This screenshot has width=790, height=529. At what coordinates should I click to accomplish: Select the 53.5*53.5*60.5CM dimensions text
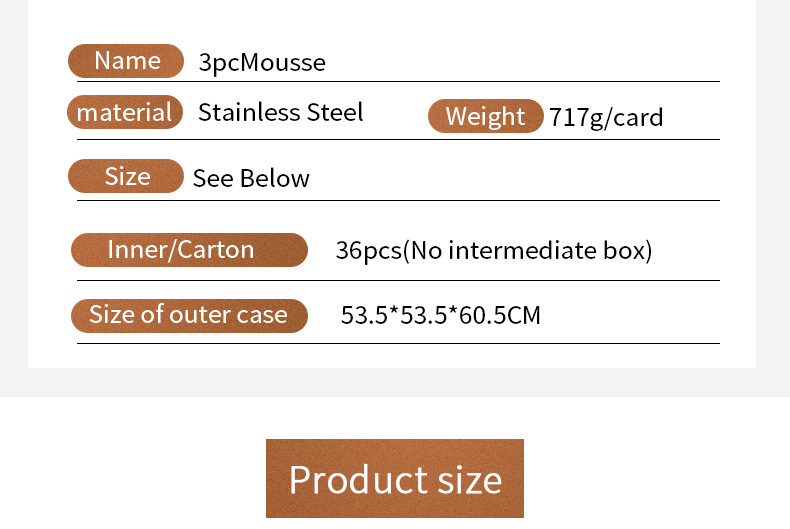440,316
